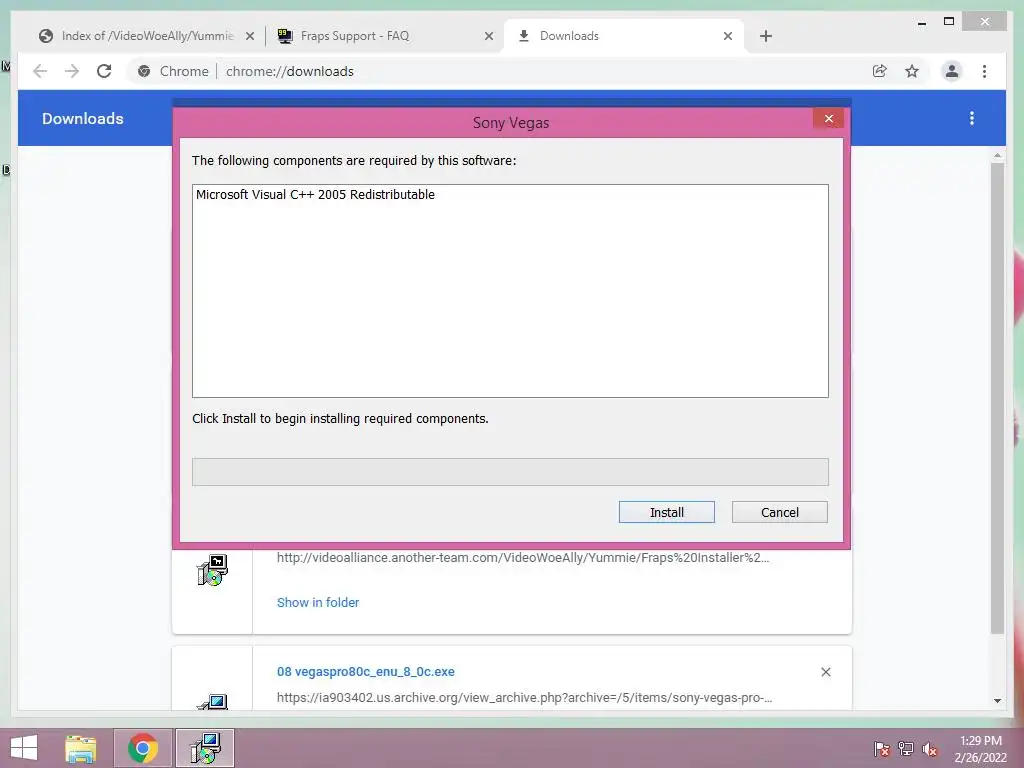
Task: Close the Sony Vegas dialog with the red X
Action: pos(828,118)
